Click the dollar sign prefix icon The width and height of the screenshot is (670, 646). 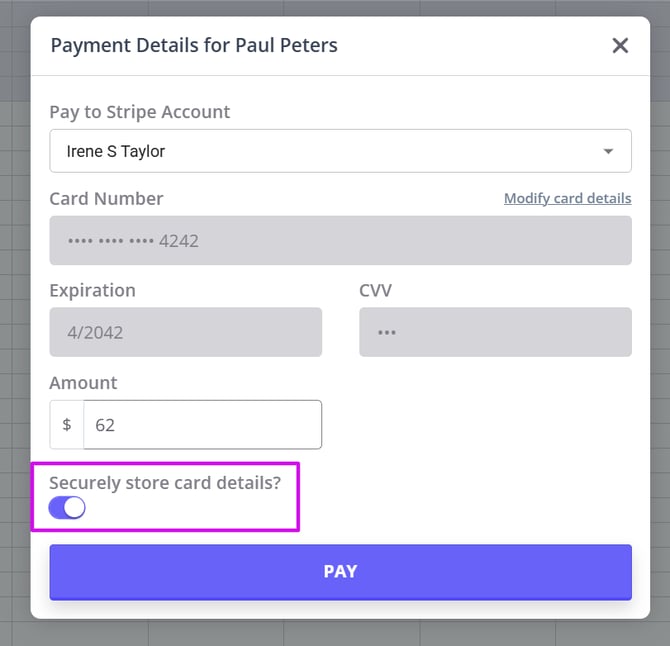(67, 425)
